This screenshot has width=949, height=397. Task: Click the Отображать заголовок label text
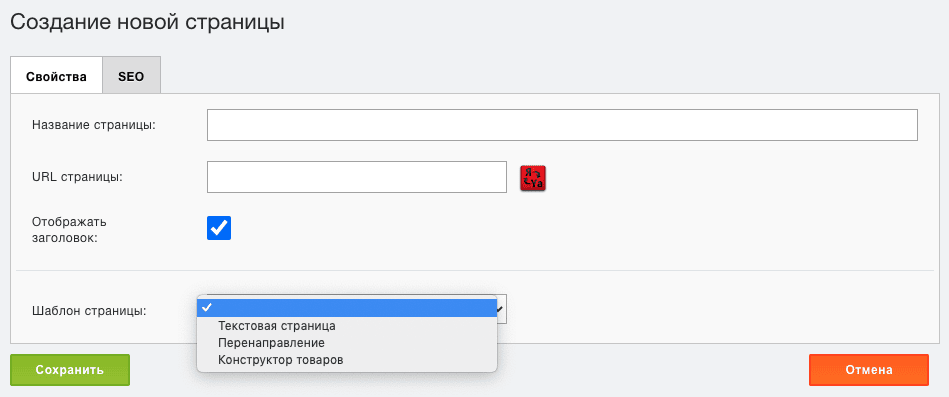pos(65,229)
